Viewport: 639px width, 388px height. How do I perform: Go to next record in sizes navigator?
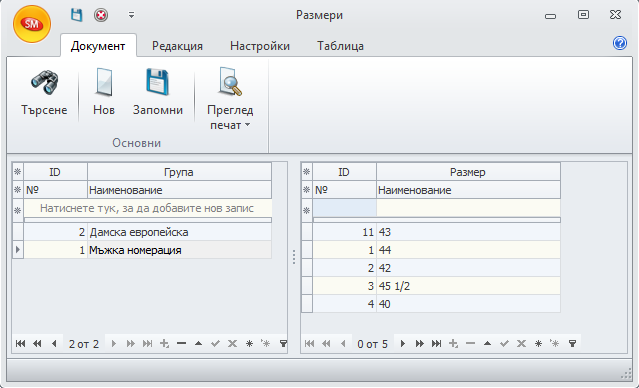click(x=403, y=344)
